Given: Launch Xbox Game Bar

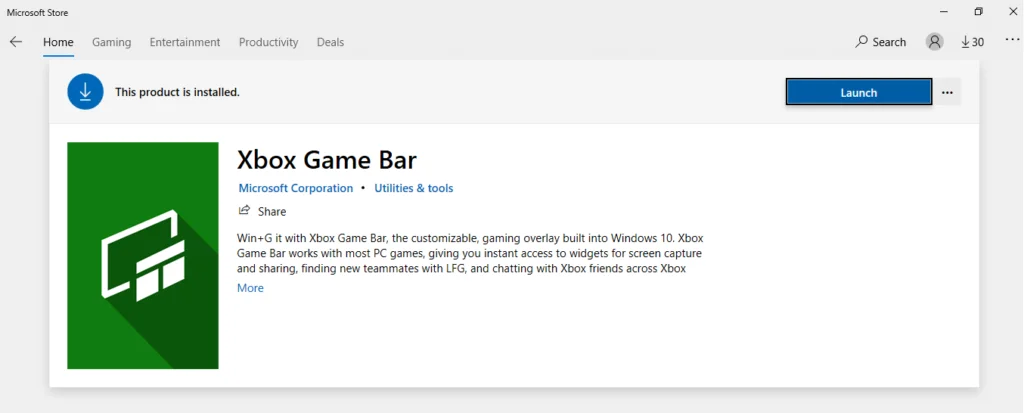Looking at the screenshot, I should tap(858, 92).
